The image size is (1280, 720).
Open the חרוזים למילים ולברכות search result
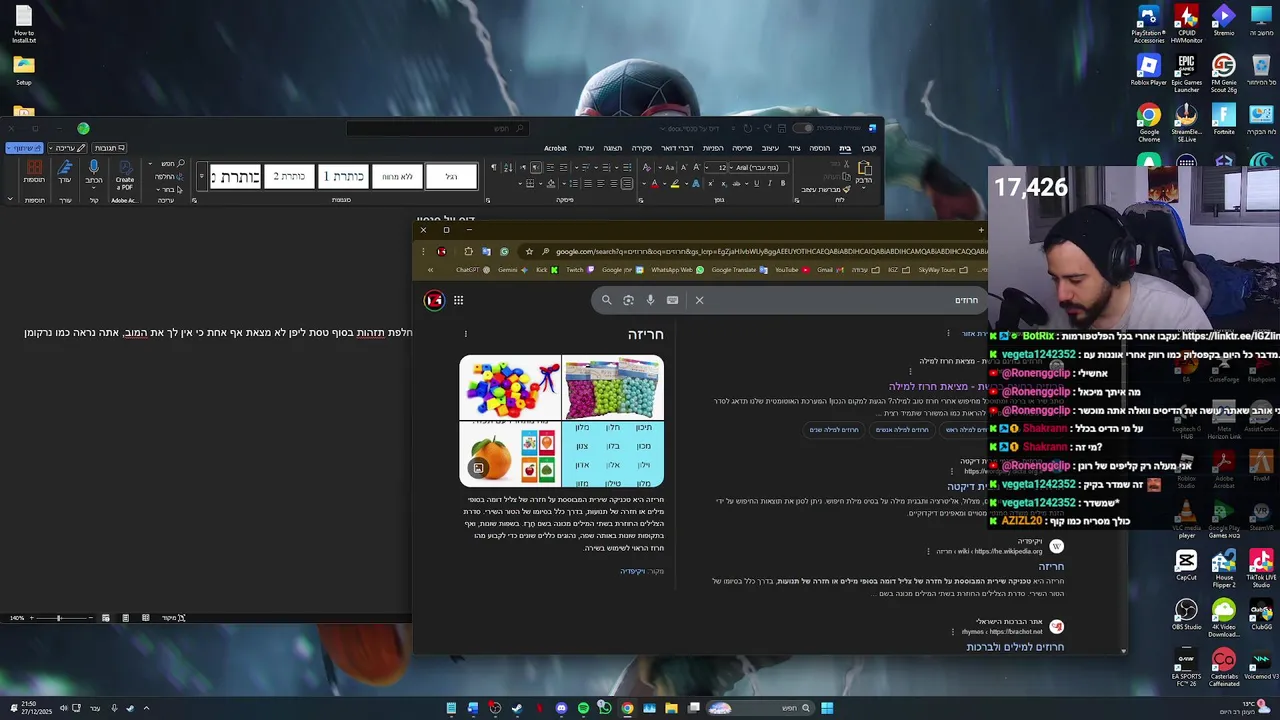(1014, 647)
